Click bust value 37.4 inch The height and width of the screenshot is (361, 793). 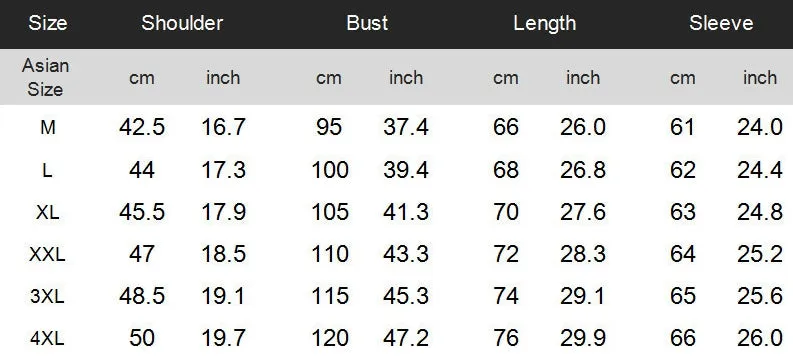tap(406, 127)
